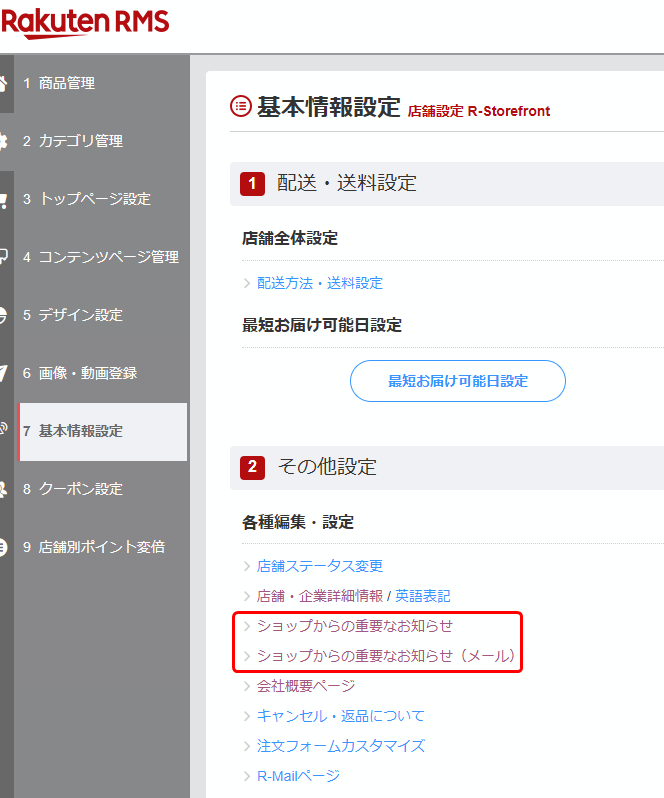664x798 pixels.
Task: Click the icon beside 画像・動画登録
Action: pos(4,373)
